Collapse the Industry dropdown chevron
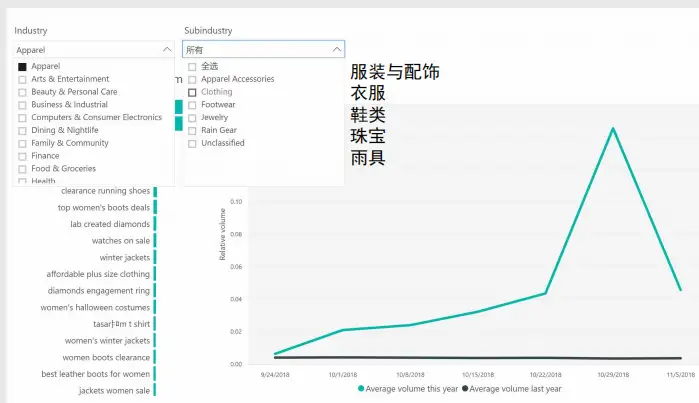 coord(167,49)
